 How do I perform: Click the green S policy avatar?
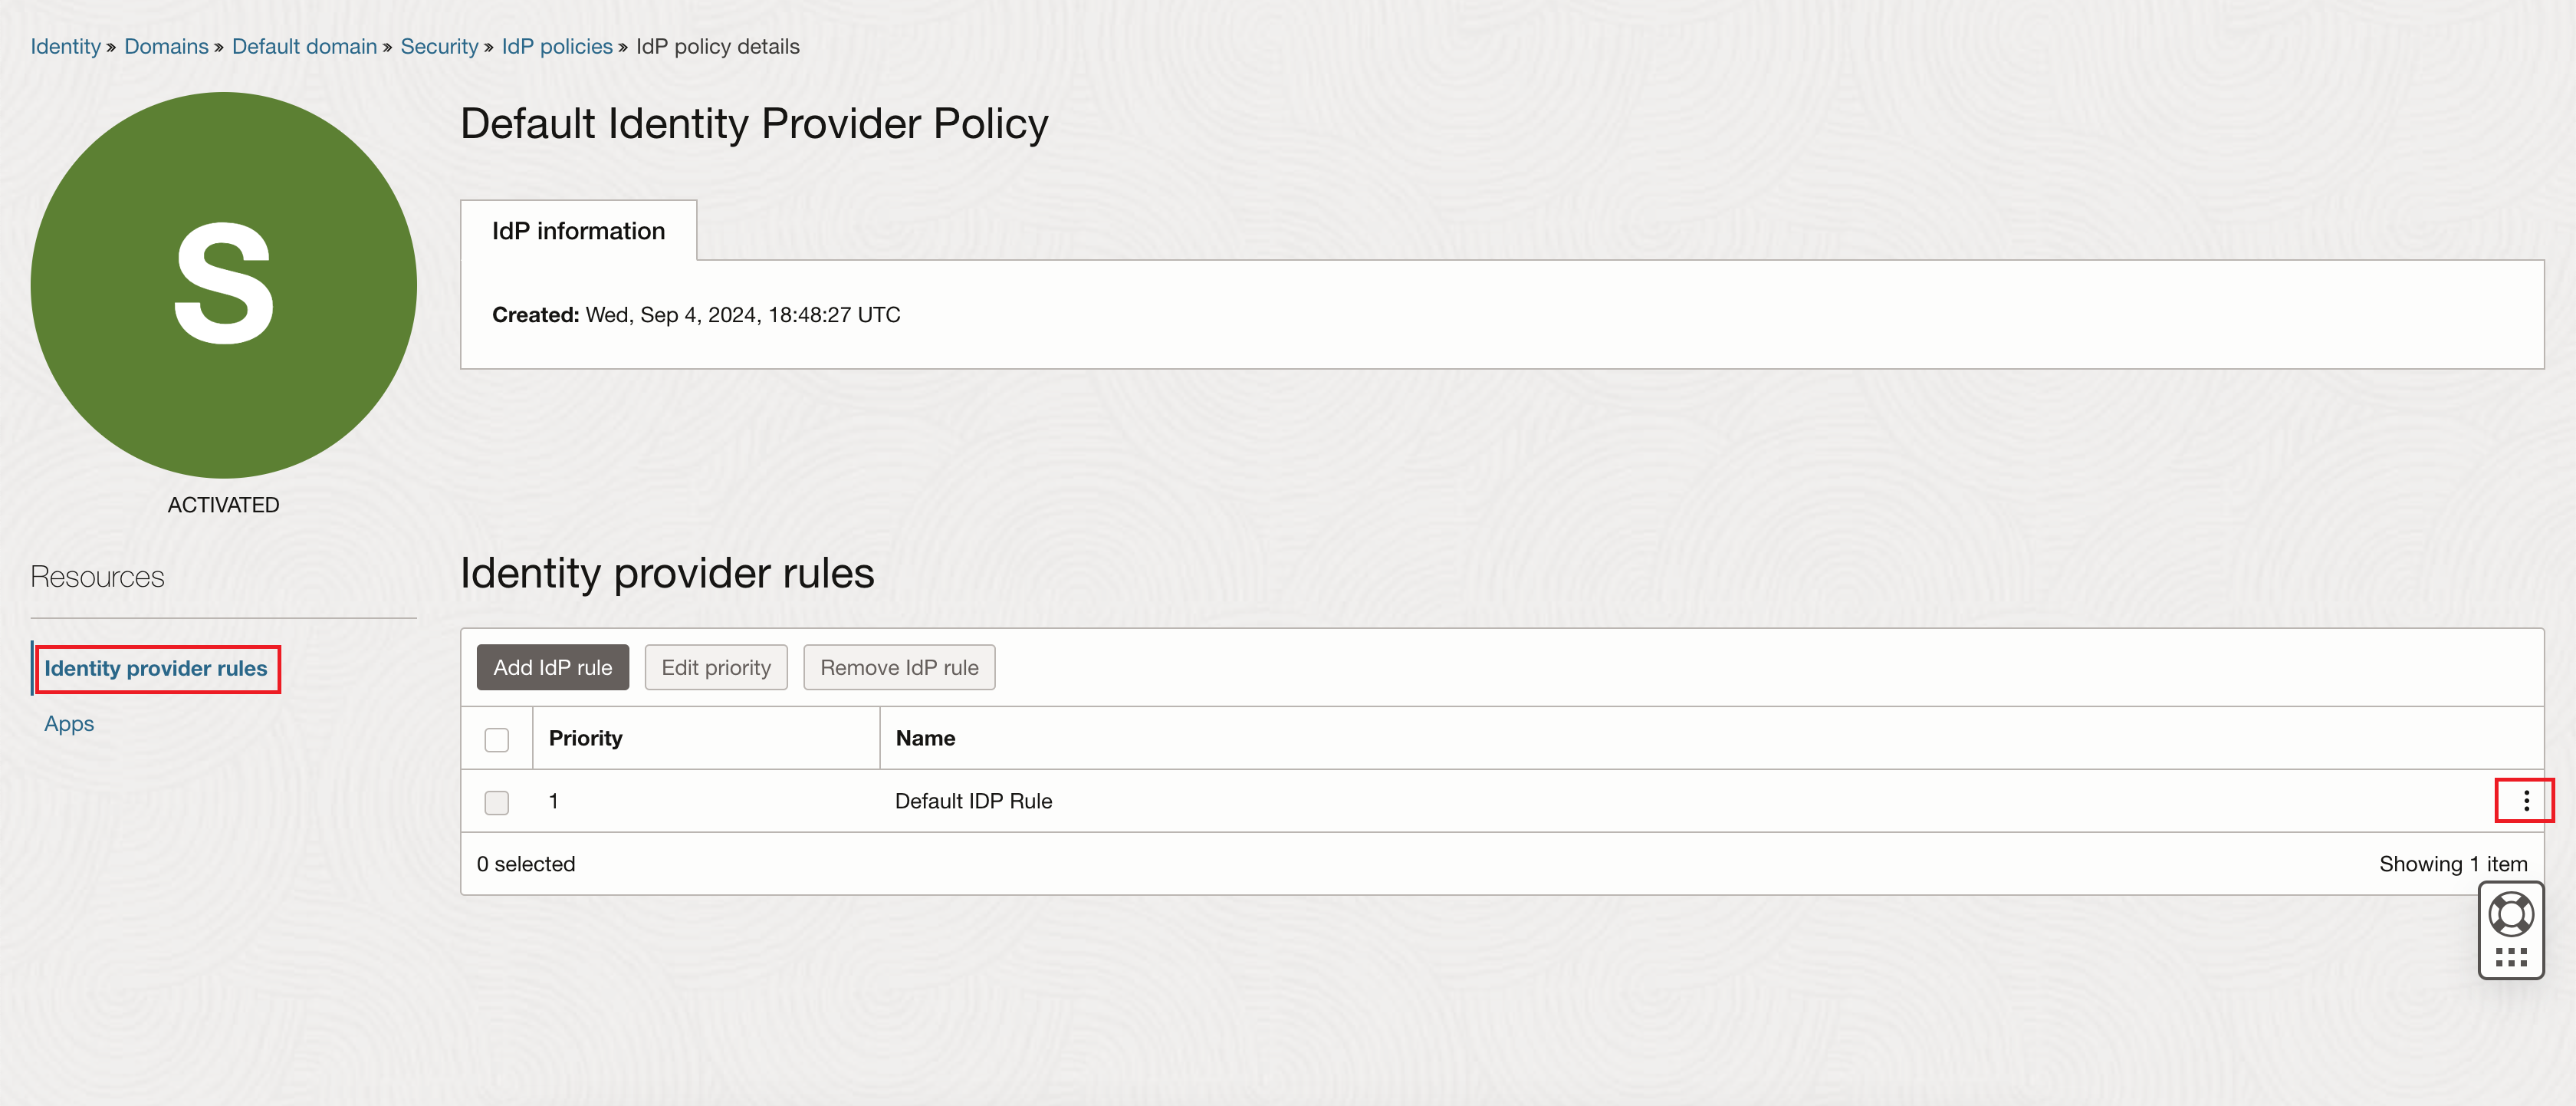pos(222,283)
